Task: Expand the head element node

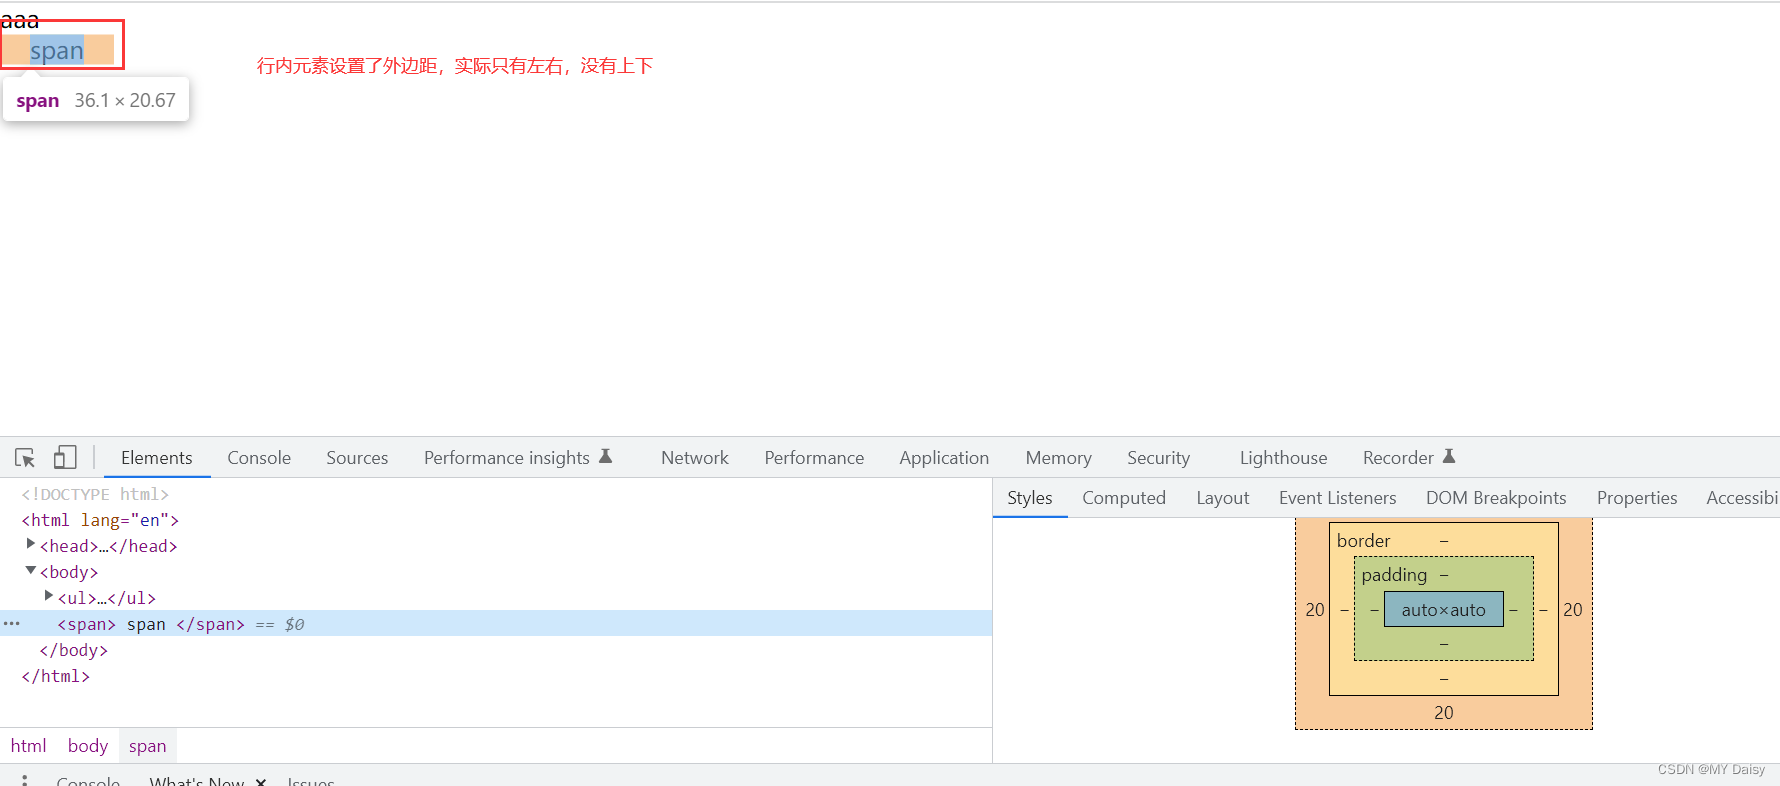Action: point(30,544)
